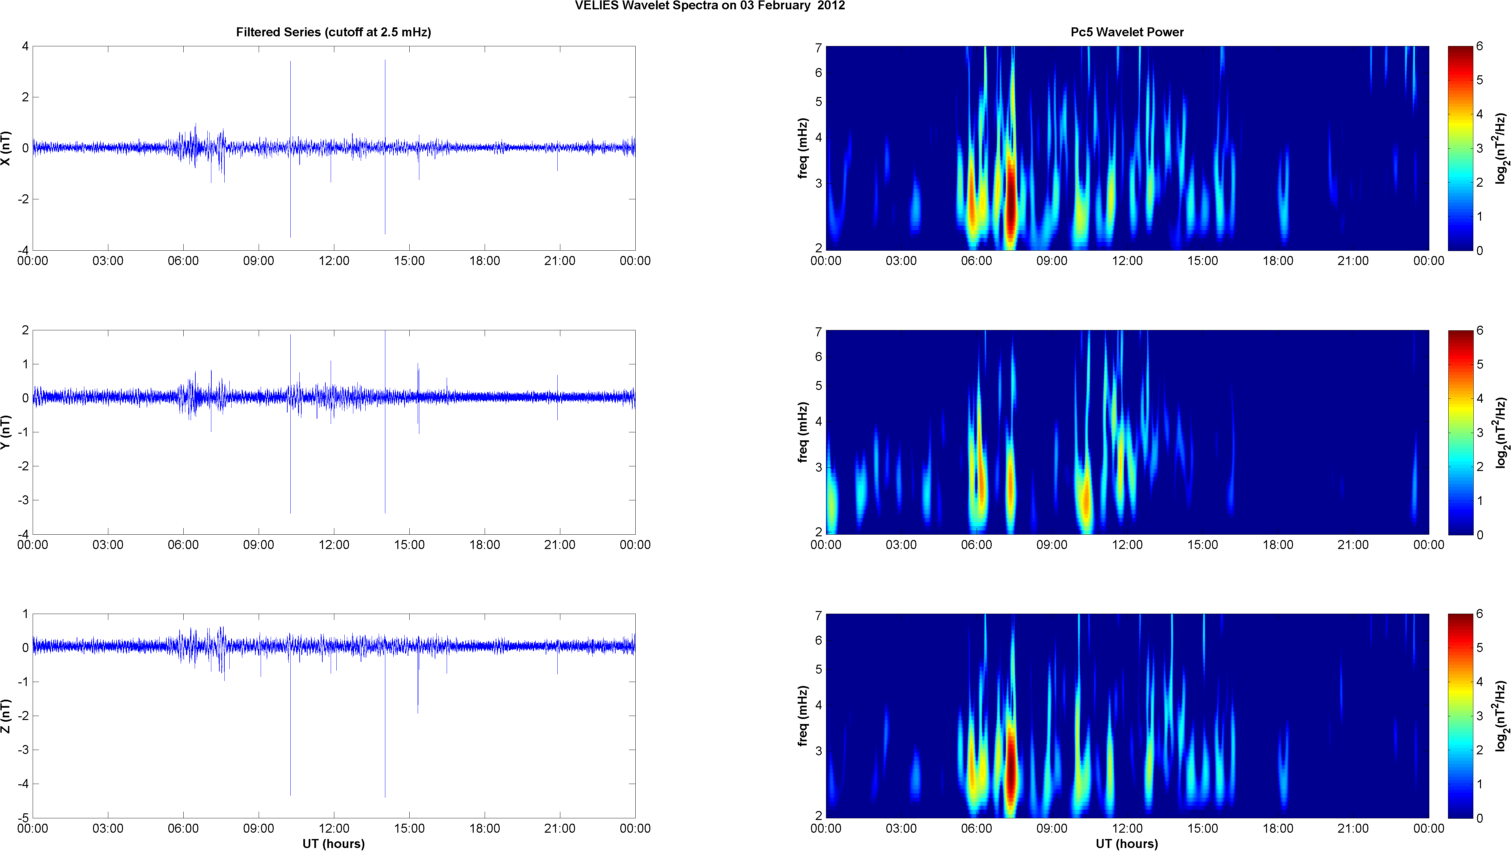This screenshot has height=851, width=1511.
Task: Click the log2(nT²/Hz) label of the bottom colorbar
Action: pos(1501,716)
